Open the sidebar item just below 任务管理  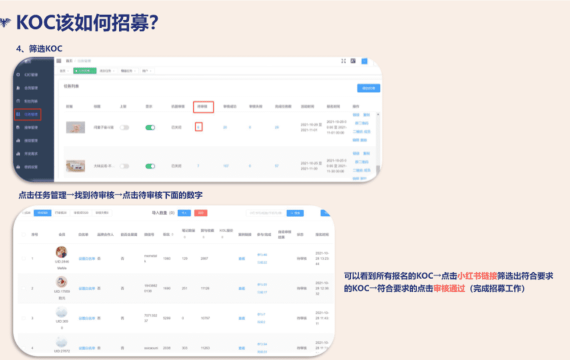28,128
